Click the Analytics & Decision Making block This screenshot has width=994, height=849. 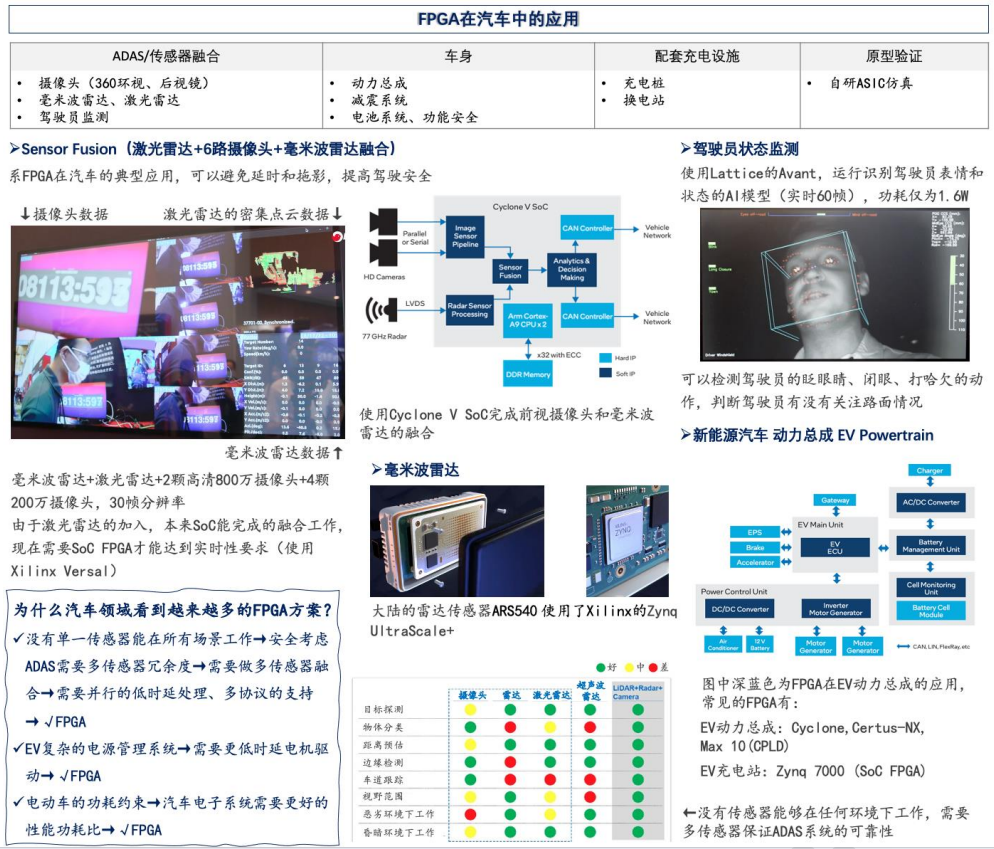point(572,267)
